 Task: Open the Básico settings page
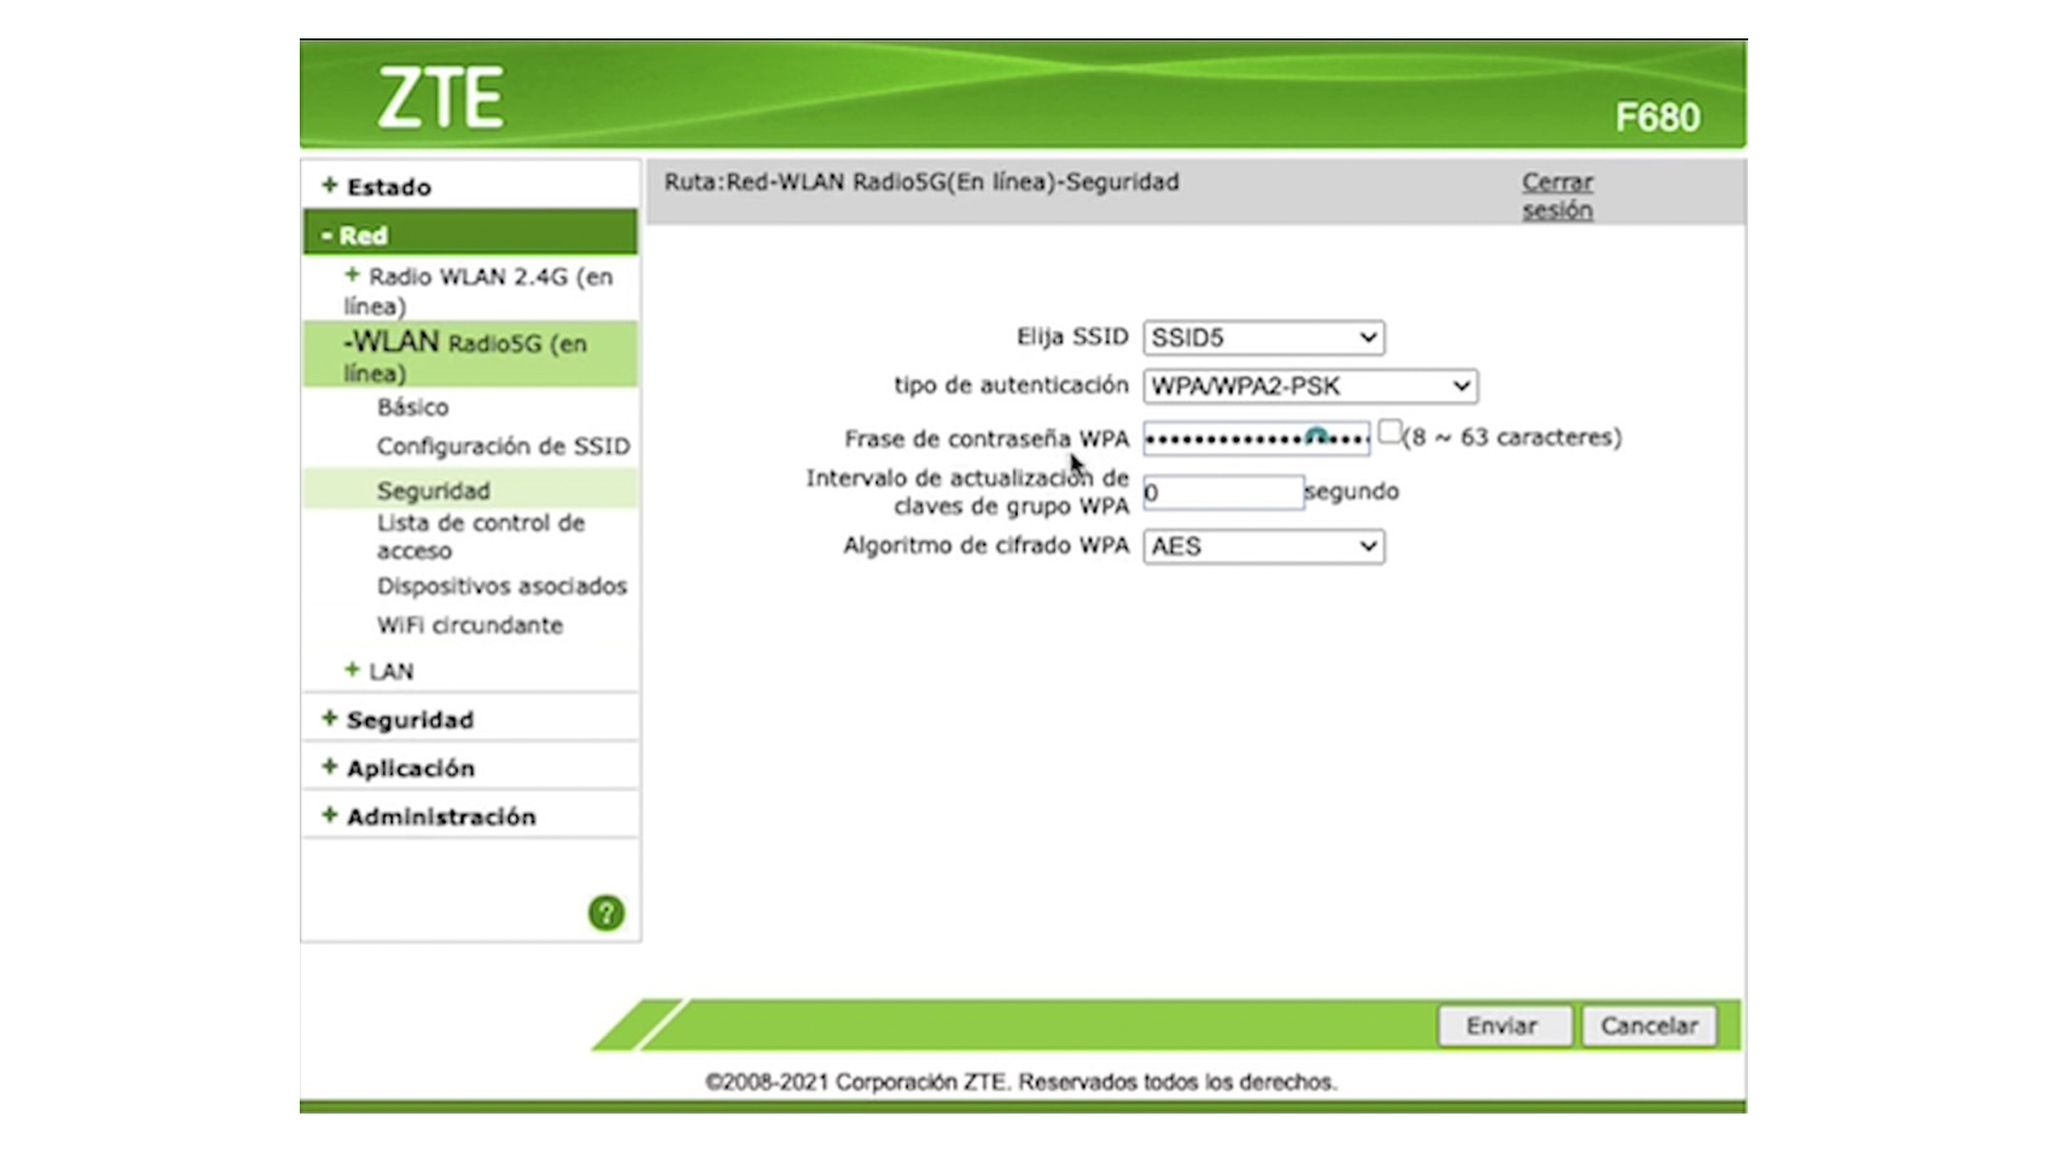(x=412, y=407)
